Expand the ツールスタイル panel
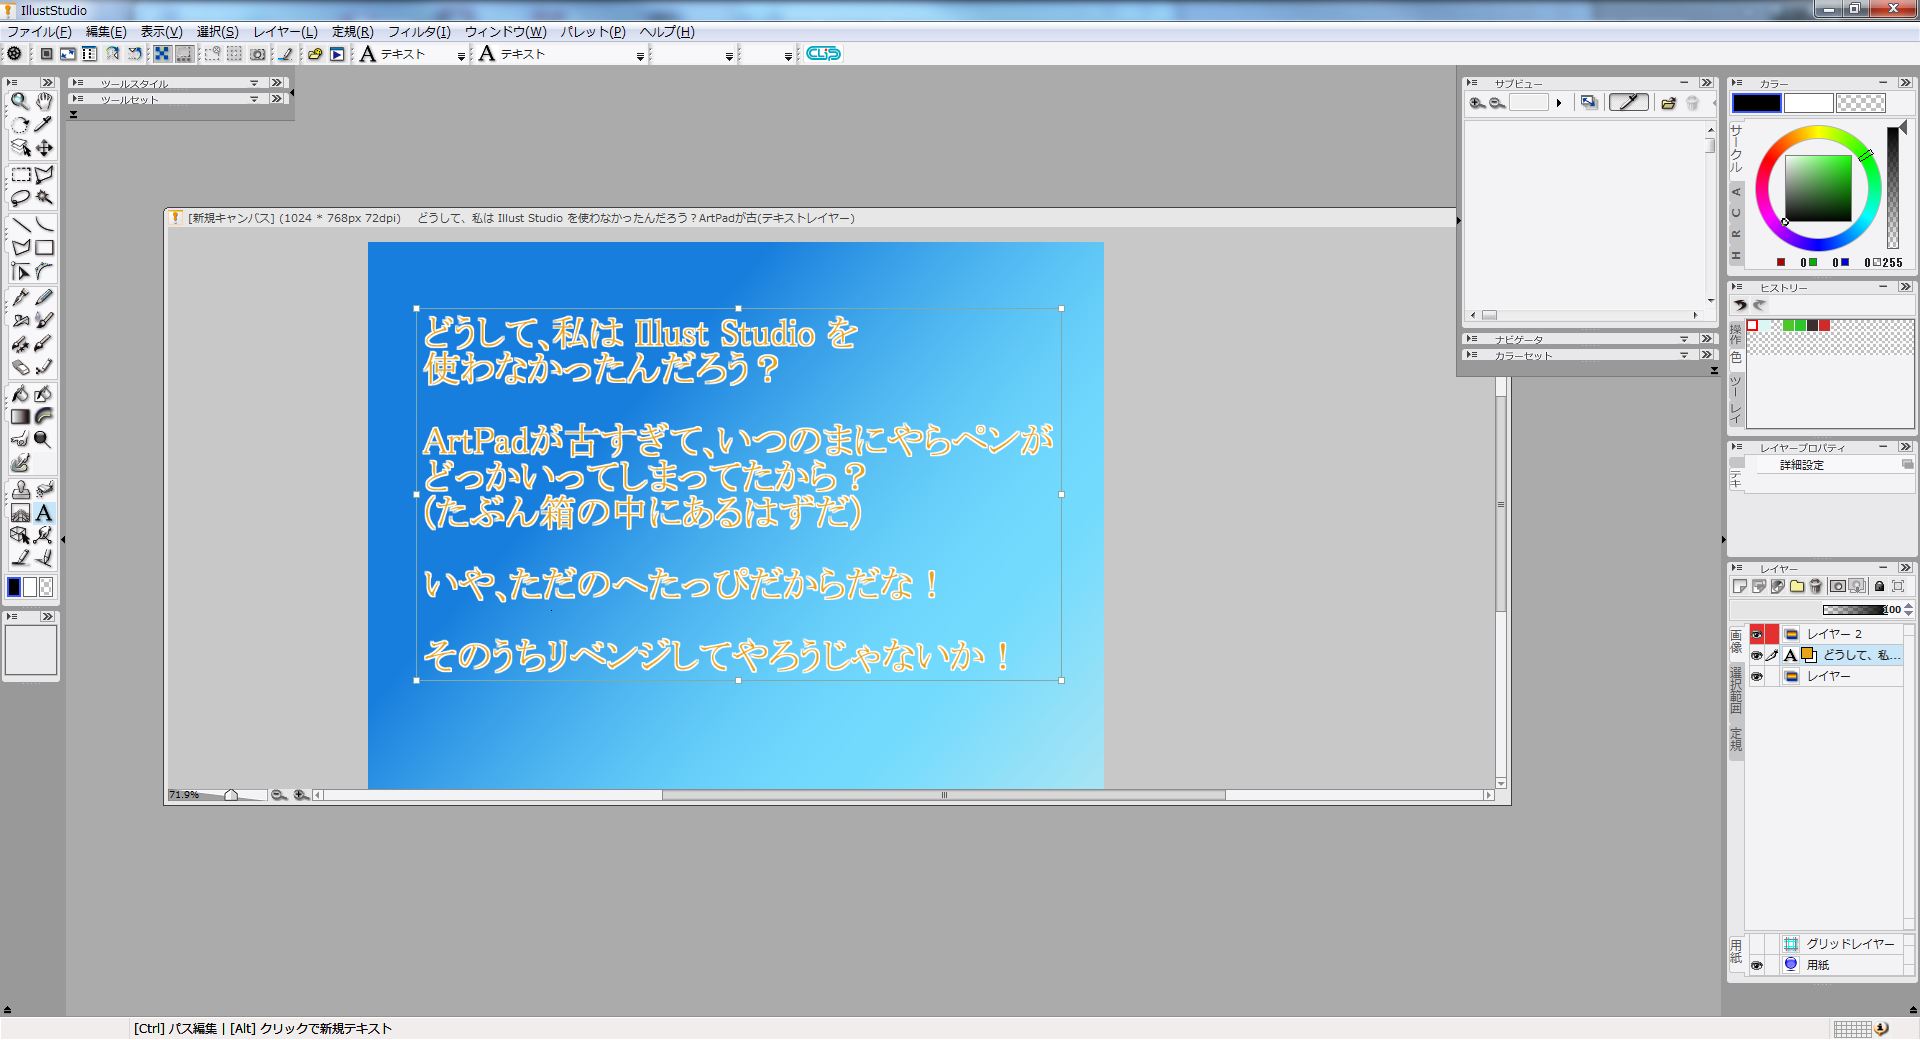The height and width of the screenshot is (1040, 1920). pyautogui.click(x=254, y=83)
